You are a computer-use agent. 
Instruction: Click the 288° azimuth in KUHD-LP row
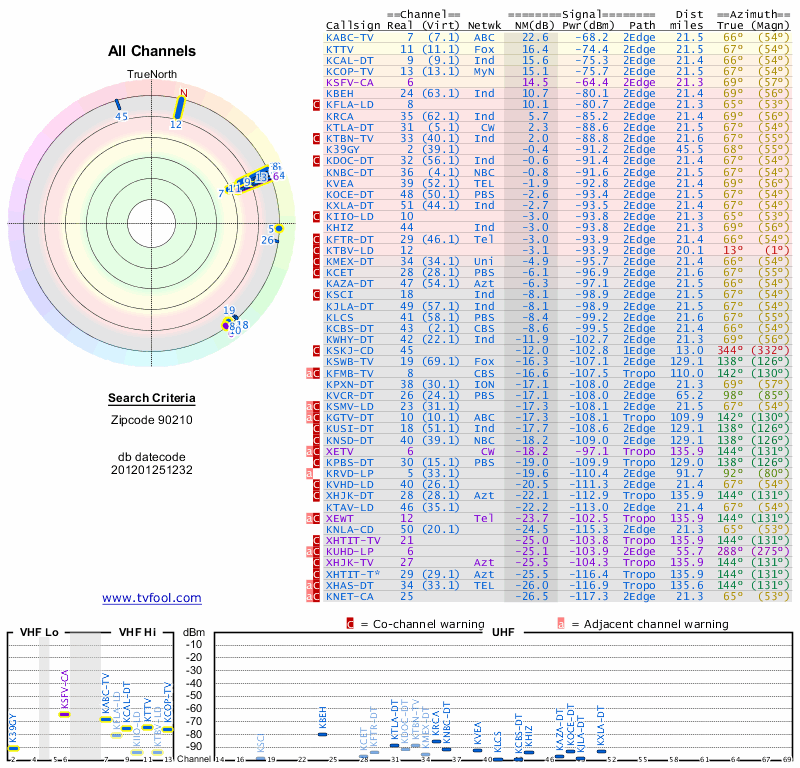(x=730, y=552)
